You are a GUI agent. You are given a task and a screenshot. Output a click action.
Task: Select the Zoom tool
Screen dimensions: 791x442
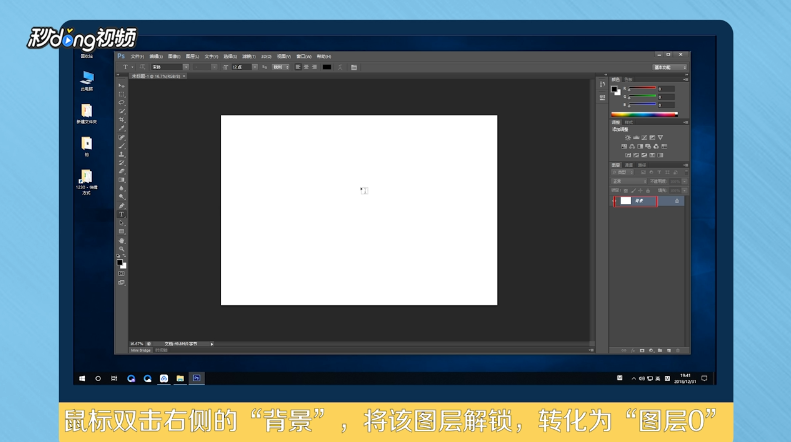click(122, 249)
